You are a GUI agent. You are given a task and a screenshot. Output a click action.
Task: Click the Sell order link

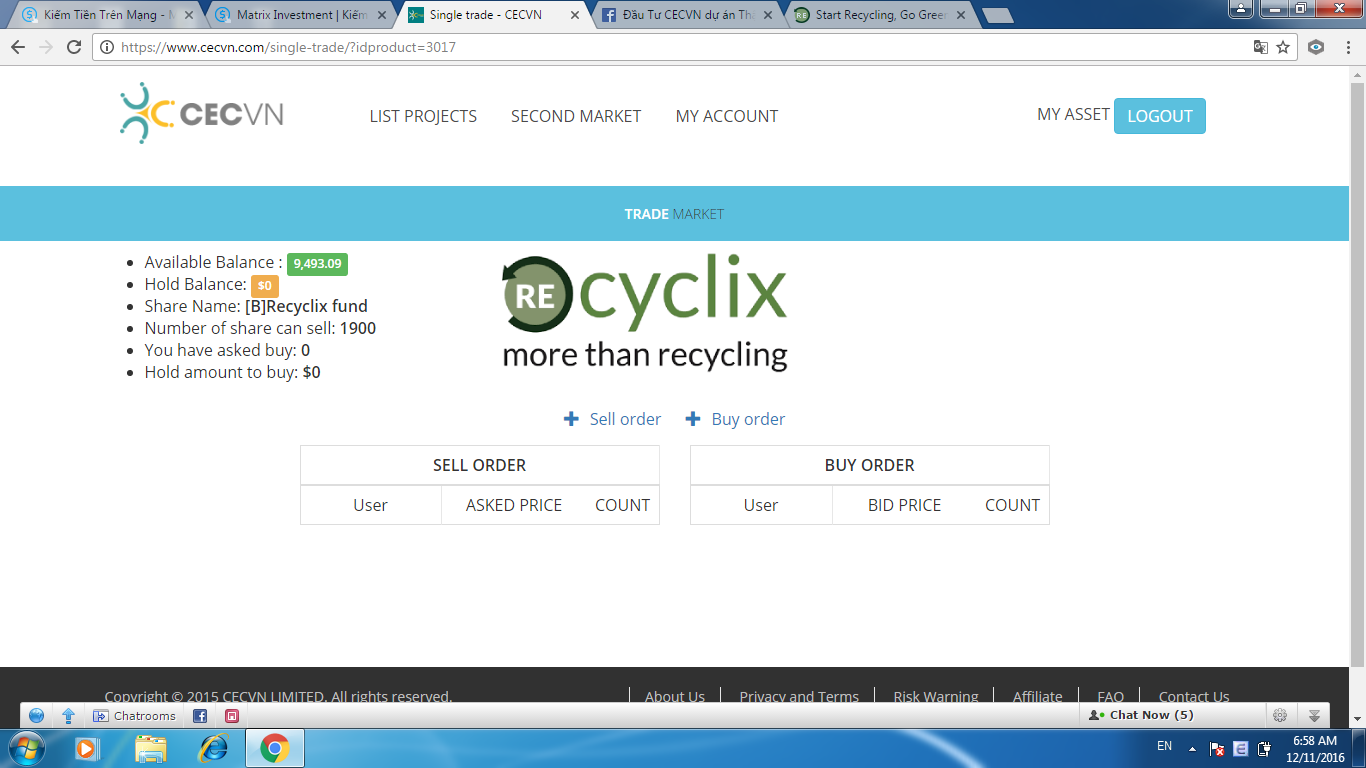click(625, 419)
